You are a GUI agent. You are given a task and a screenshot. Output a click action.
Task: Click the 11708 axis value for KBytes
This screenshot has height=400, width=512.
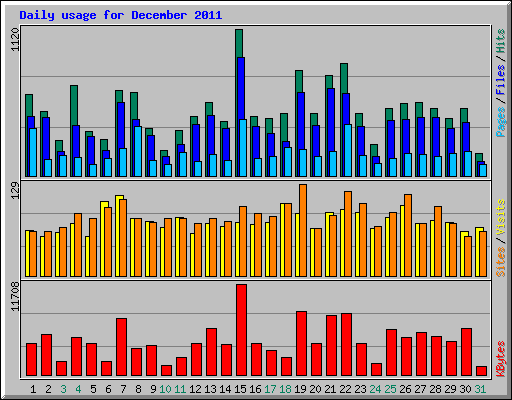click(x=15, y=297)
